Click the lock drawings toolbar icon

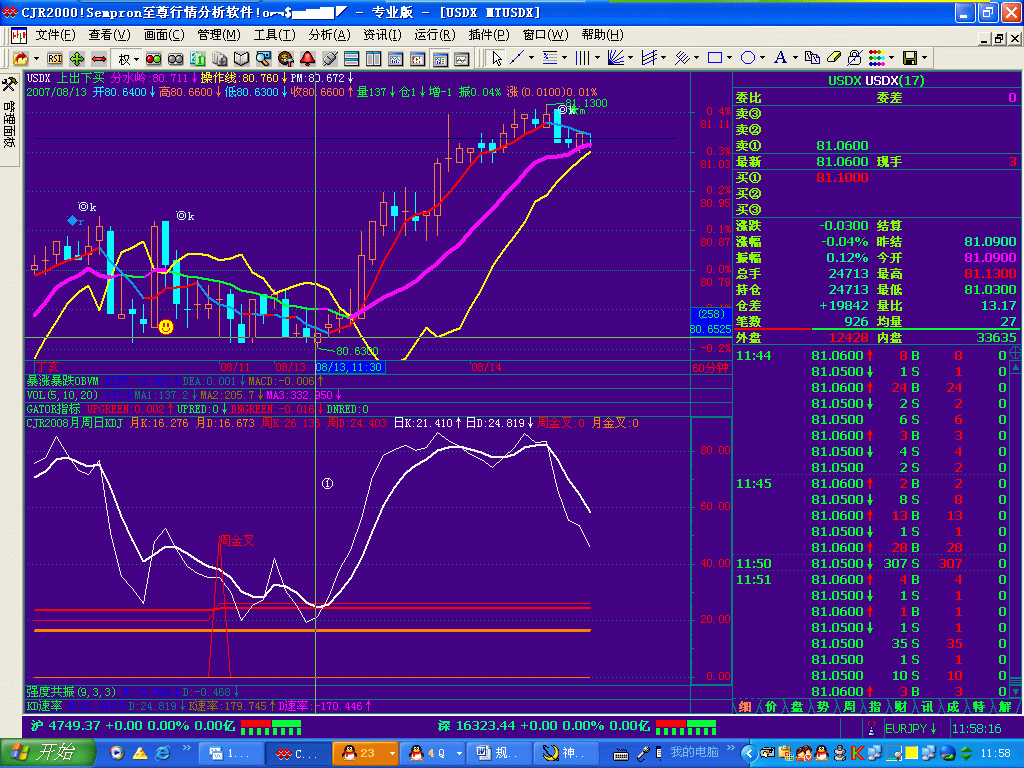pyautogui.click(x=854, y=58)
